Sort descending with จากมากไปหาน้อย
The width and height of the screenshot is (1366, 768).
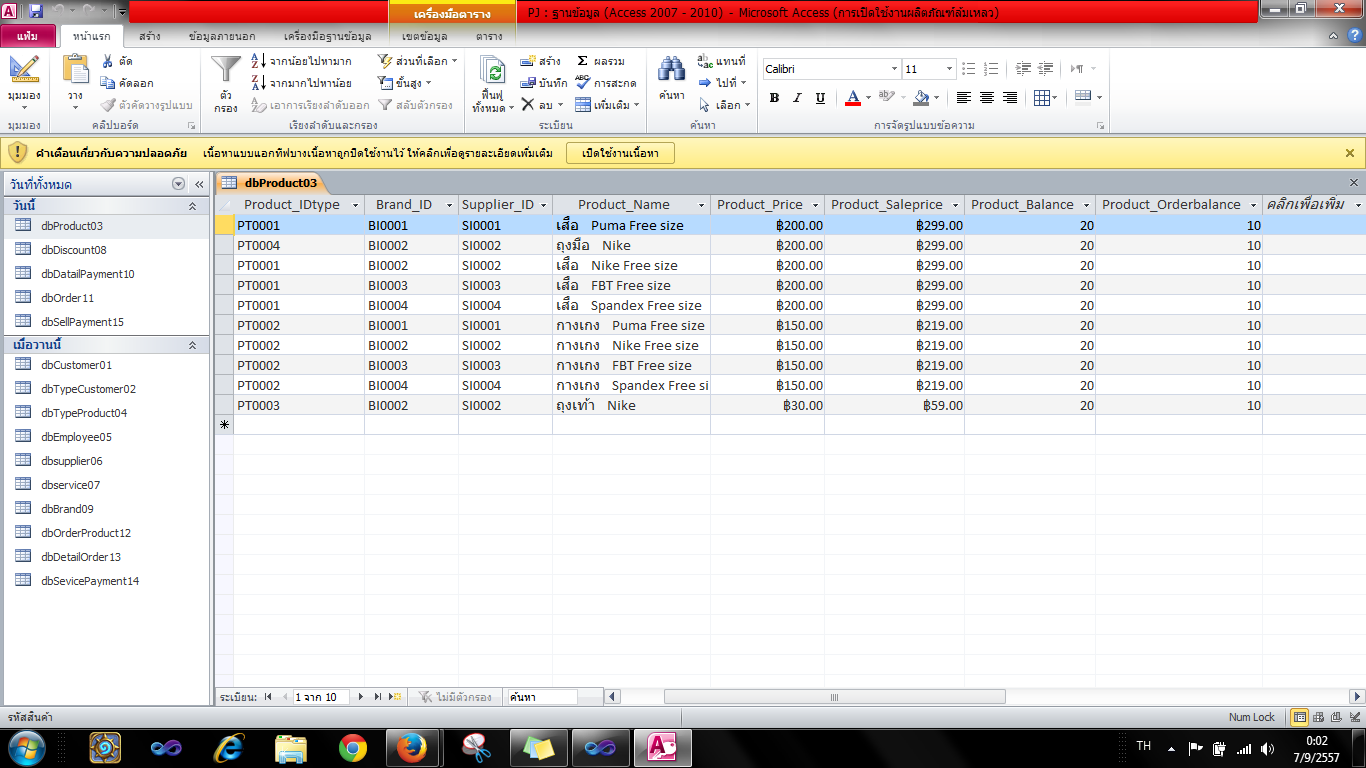point(301,83)
